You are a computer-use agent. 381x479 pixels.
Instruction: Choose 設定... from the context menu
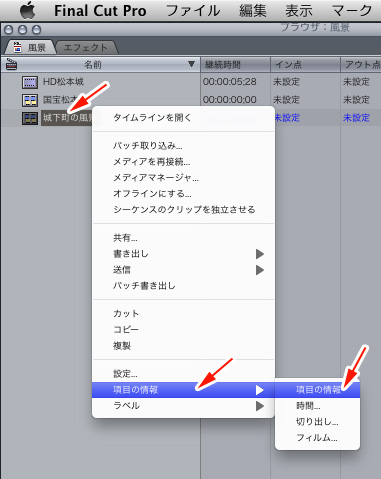[x=183, y=374]
